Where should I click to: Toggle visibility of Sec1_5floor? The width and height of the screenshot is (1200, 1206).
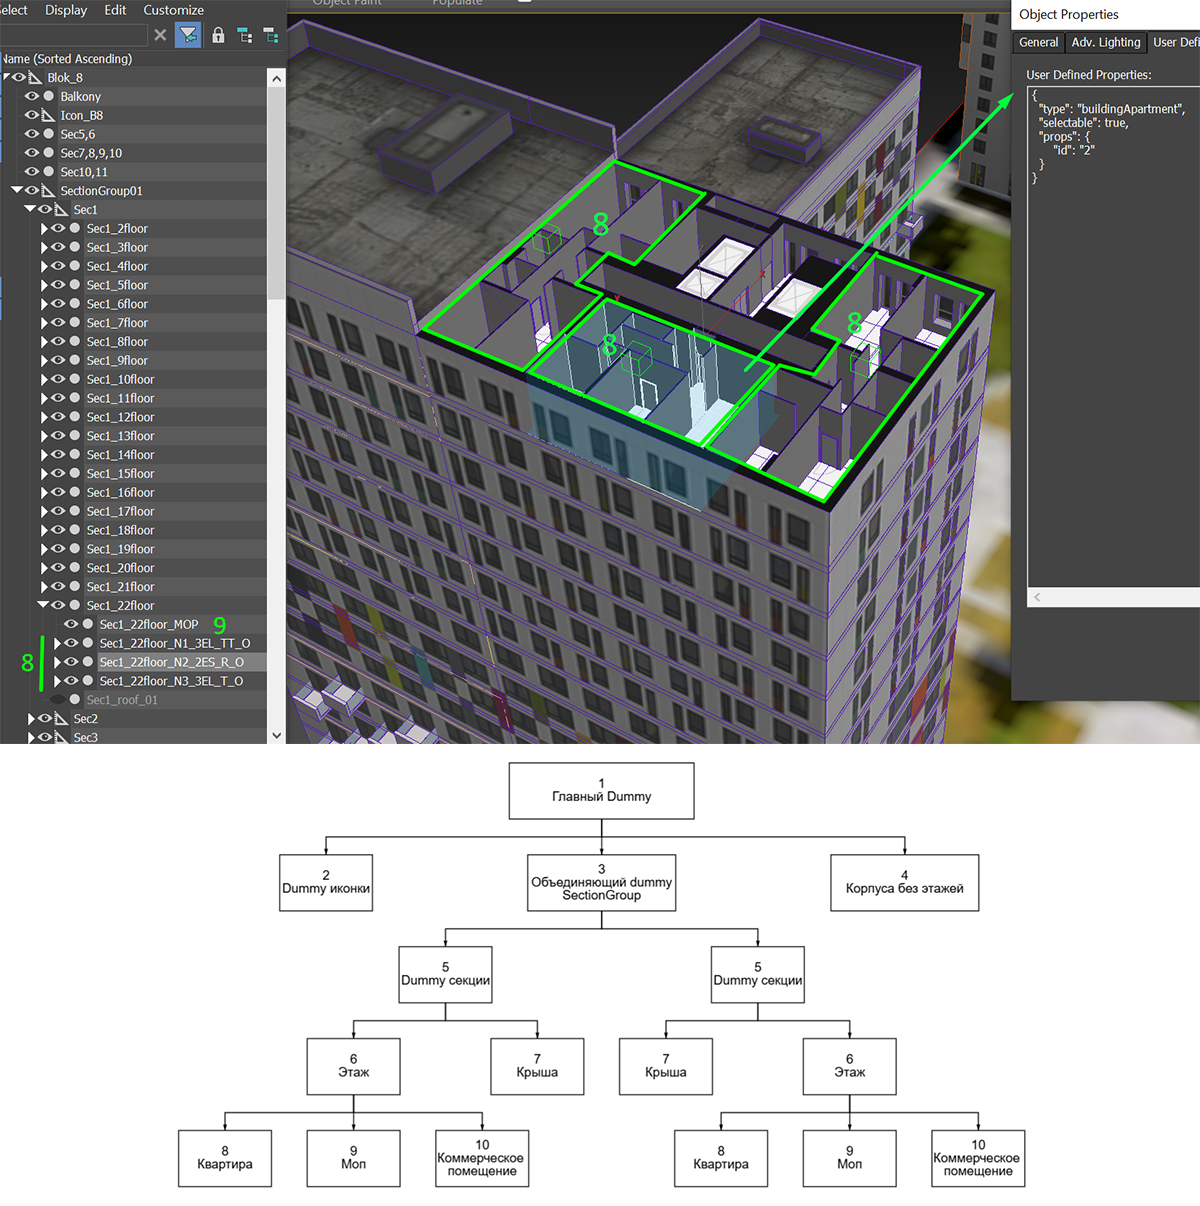pyautogui.click(x=58, y=285)
